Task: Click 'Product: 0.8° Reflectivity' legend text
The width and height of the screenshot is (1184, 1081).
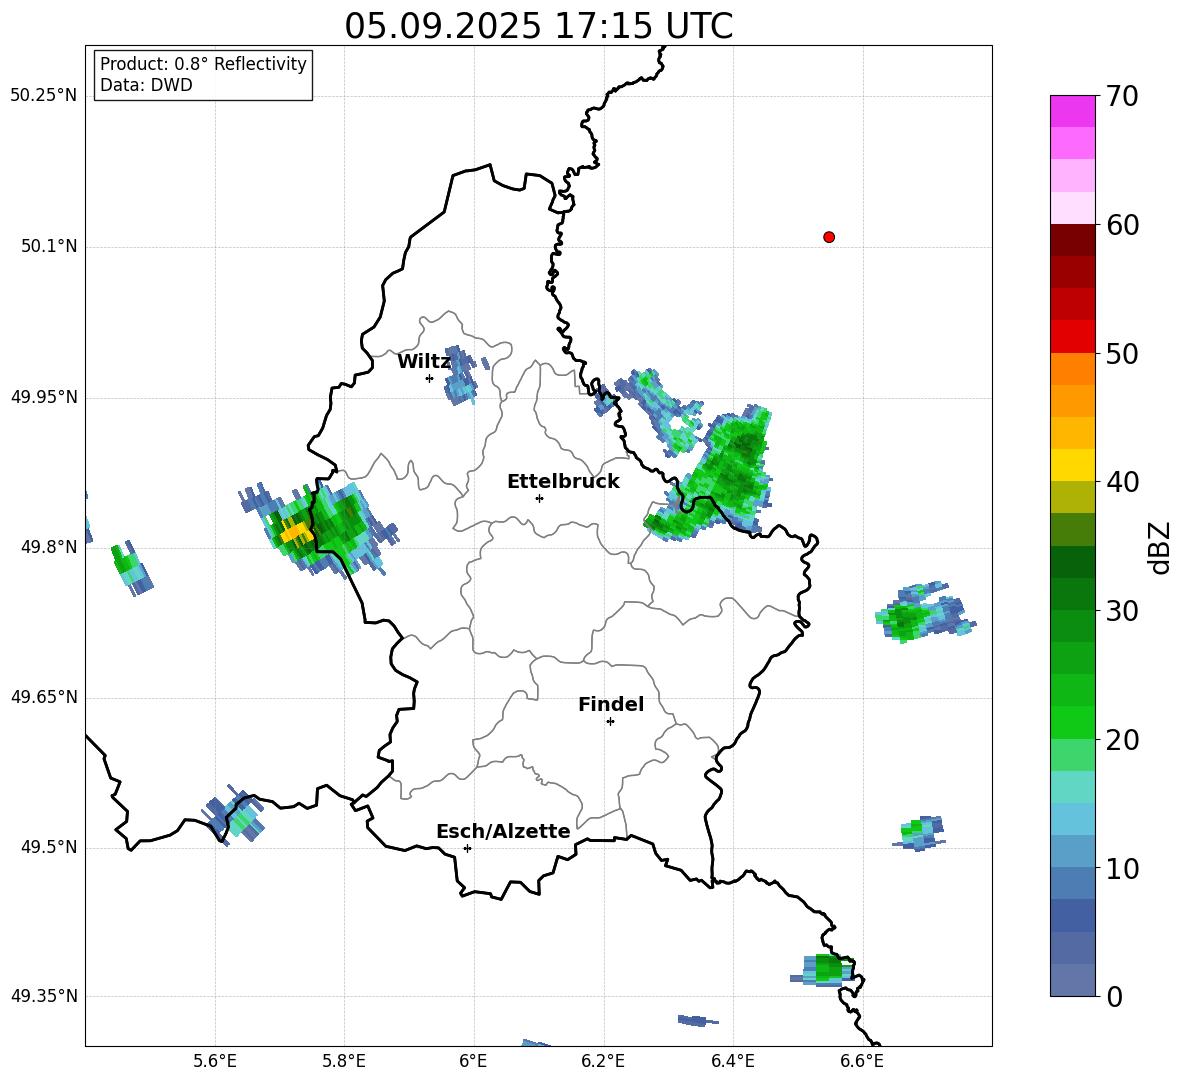Action: (203, 64)
